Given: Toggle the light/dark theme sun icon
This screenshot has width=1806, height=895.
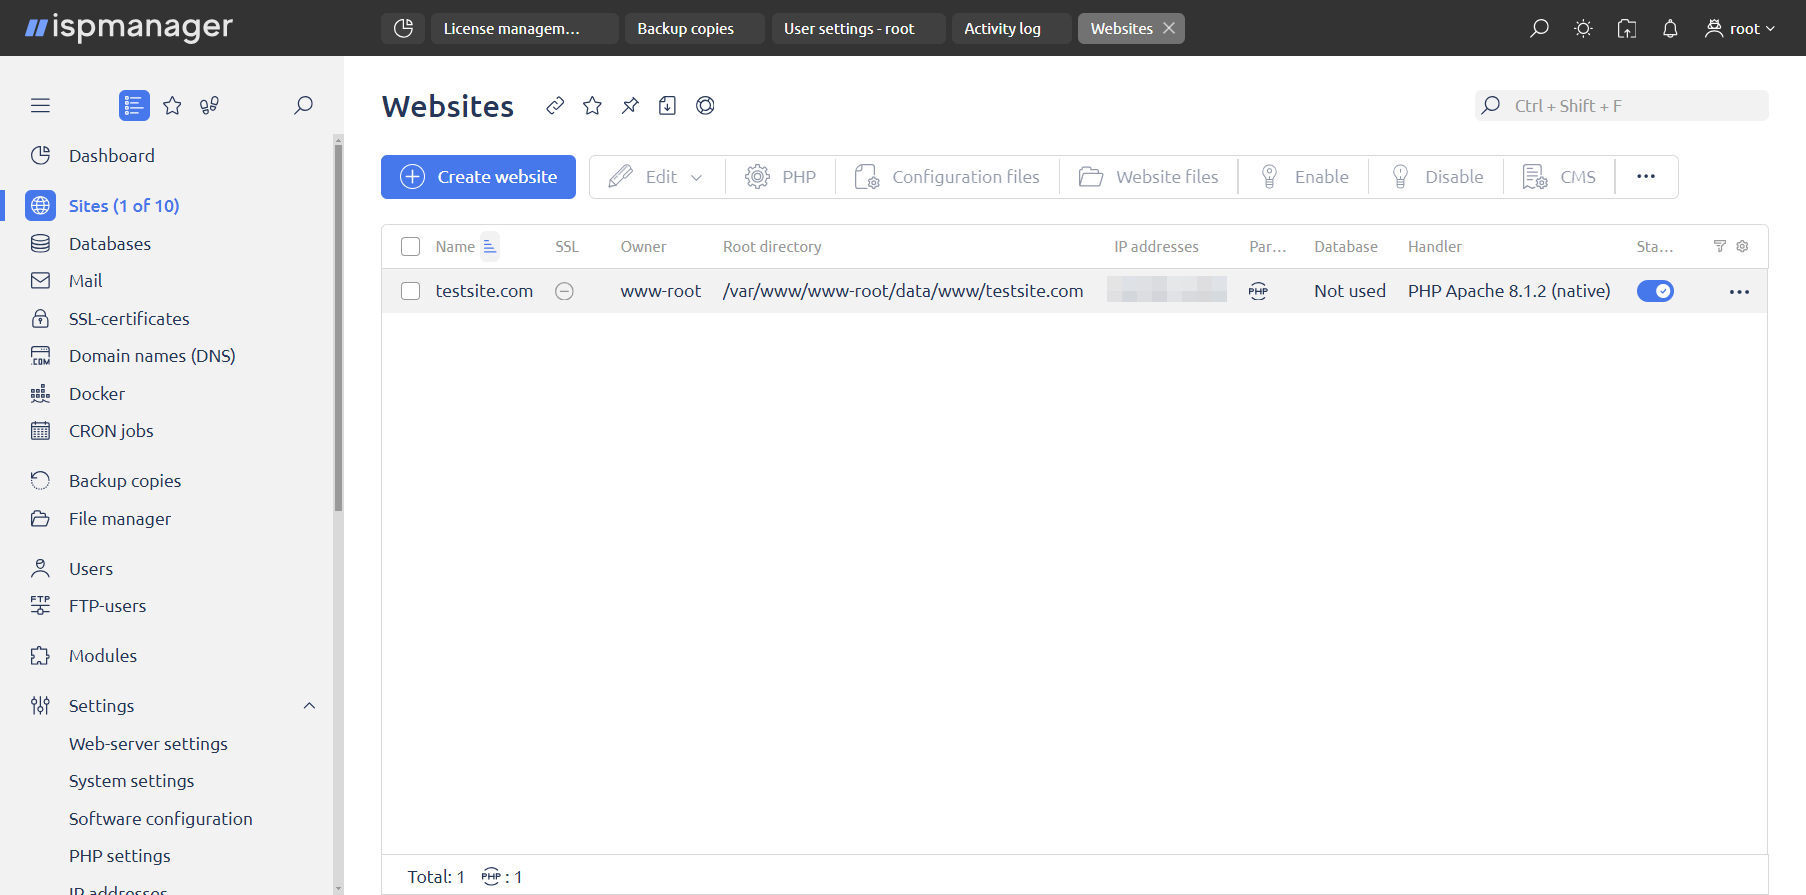Looking at the screenshot, I should pos(1583,29).
